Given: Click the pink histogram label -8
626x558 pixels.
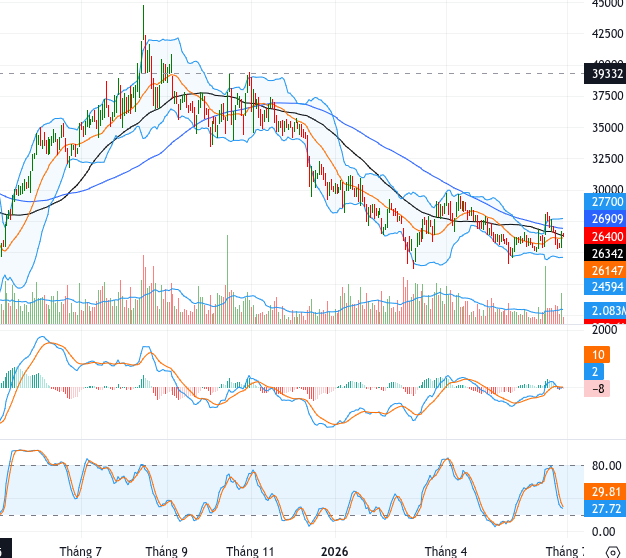Looking at the screenshot, I should [x=597, y=389].
